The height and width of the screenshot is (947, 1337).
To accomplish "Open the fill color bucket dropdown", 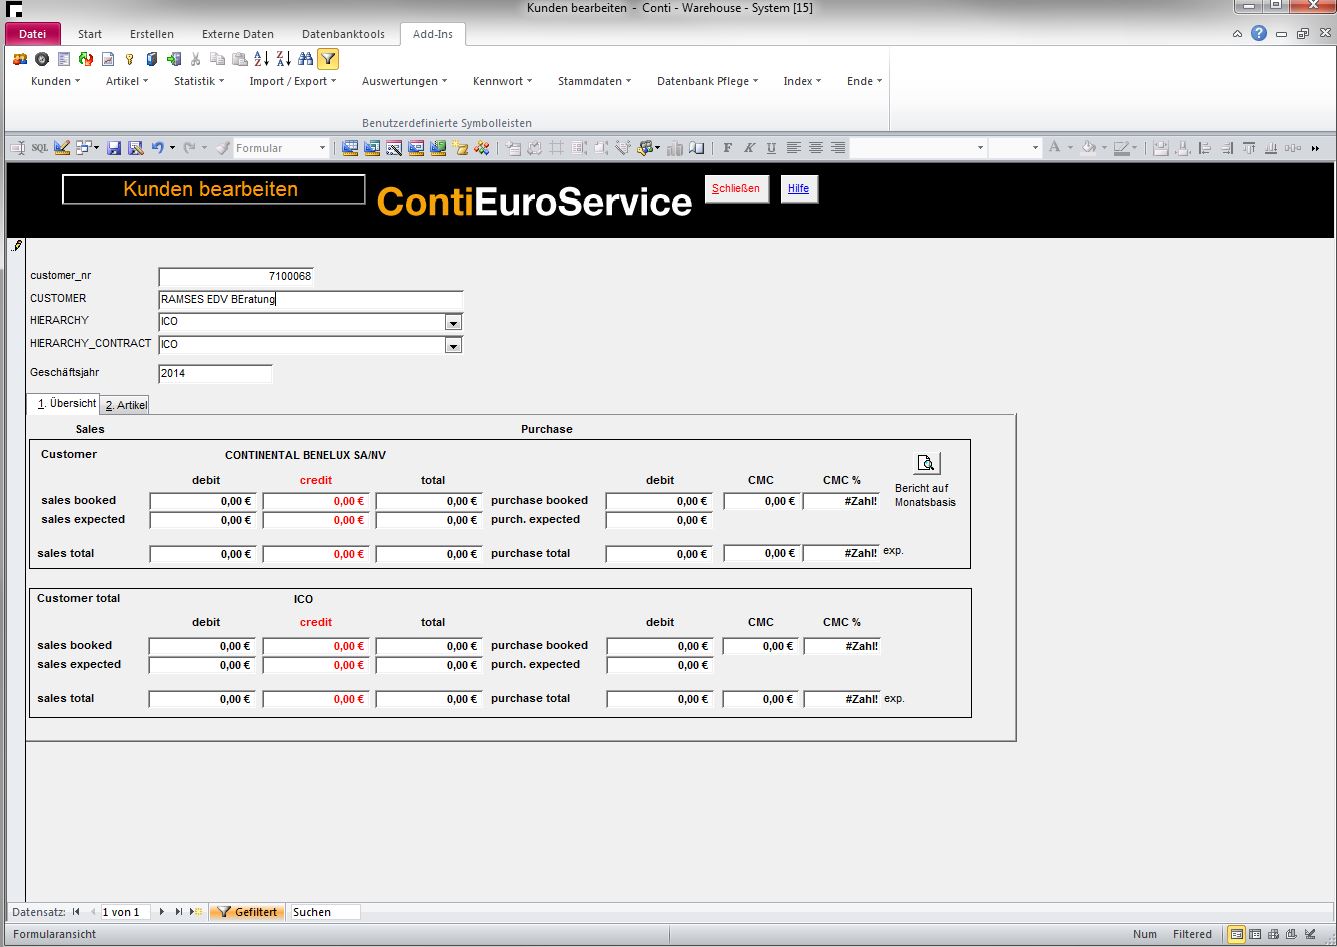I will 1103,148.
